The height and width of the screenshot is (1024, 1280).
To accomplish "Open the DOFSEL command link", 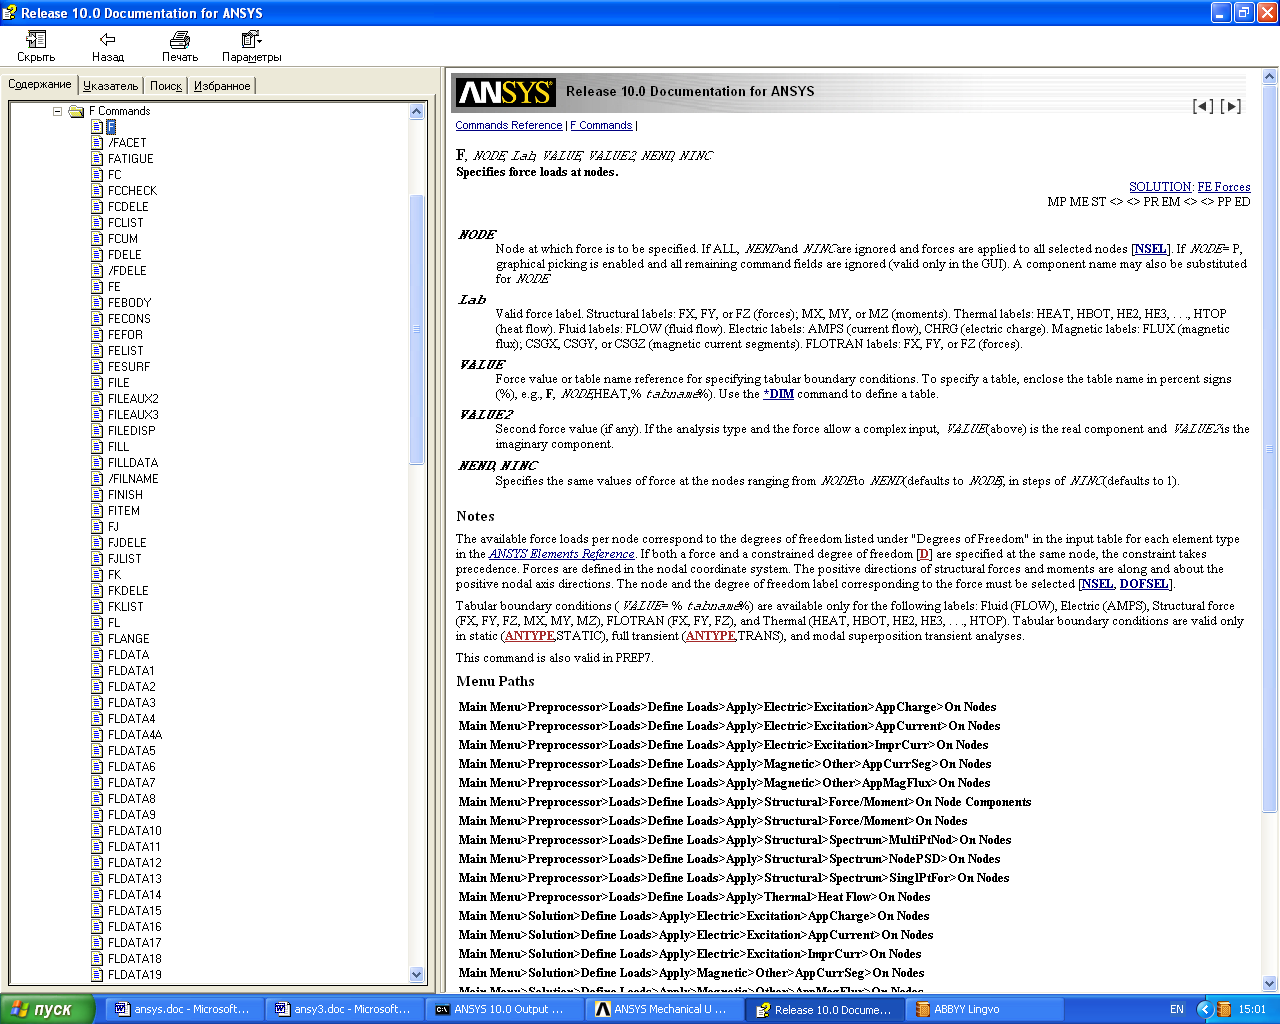I will (1144, 584).
